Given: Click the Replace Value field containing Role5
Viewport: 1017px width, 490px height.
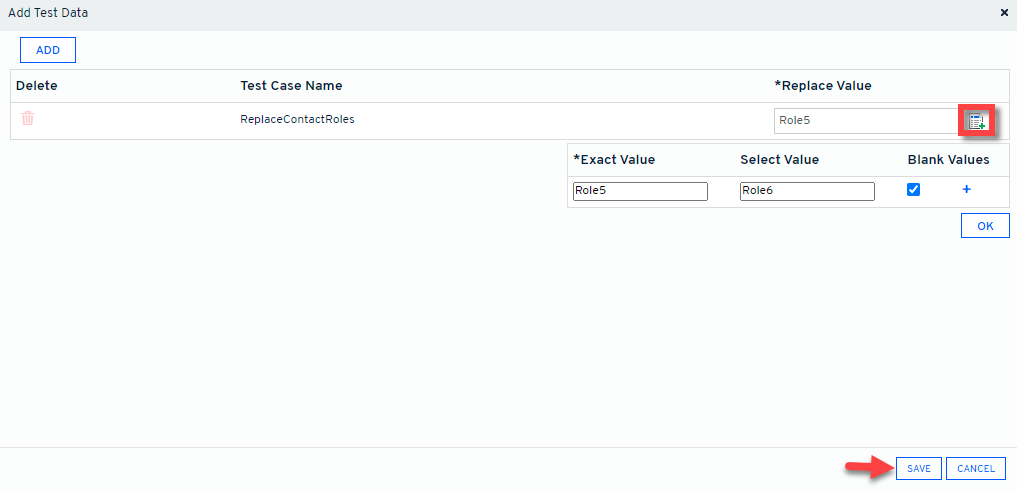Looking at the screenshot, I should coord(865,121).
